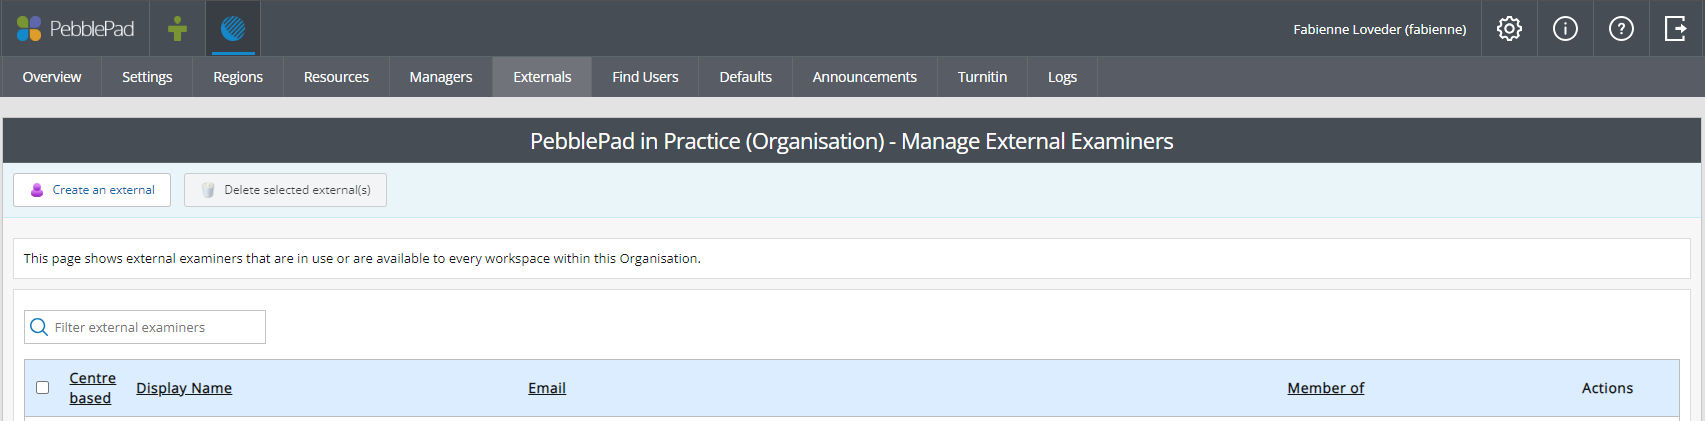Go to the Turnitin tab
The height and width of the screenshot is (421, 1705).
(x=982, y=77)
